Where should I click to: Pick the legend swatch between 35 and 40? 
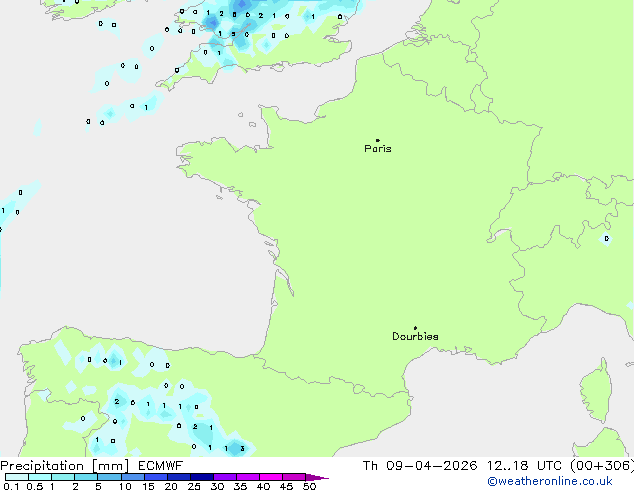[248, 477]
